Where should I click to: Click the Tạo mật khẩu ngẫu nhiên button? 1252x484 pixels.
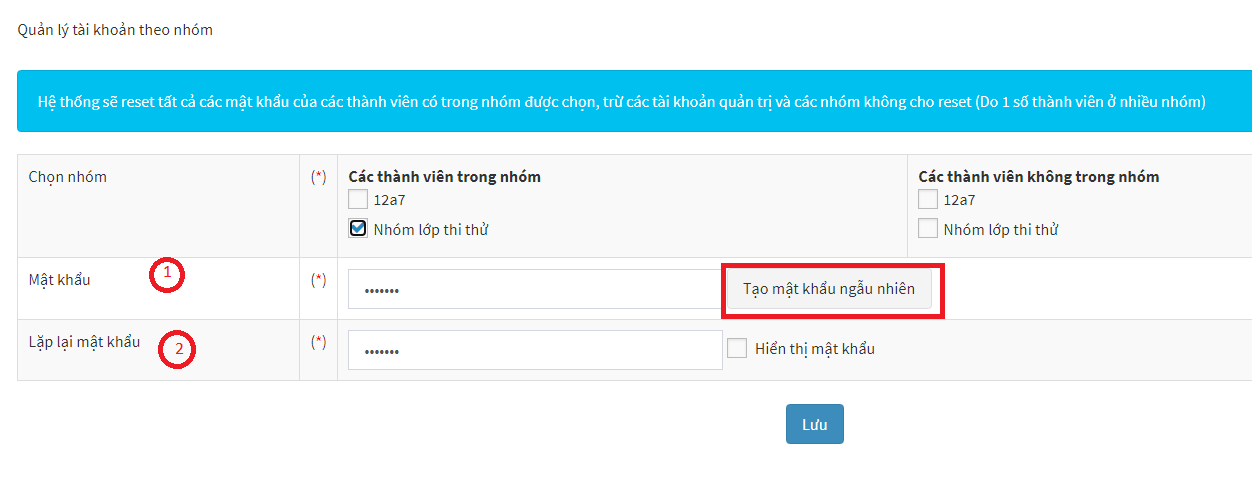[x=829, y=288]
